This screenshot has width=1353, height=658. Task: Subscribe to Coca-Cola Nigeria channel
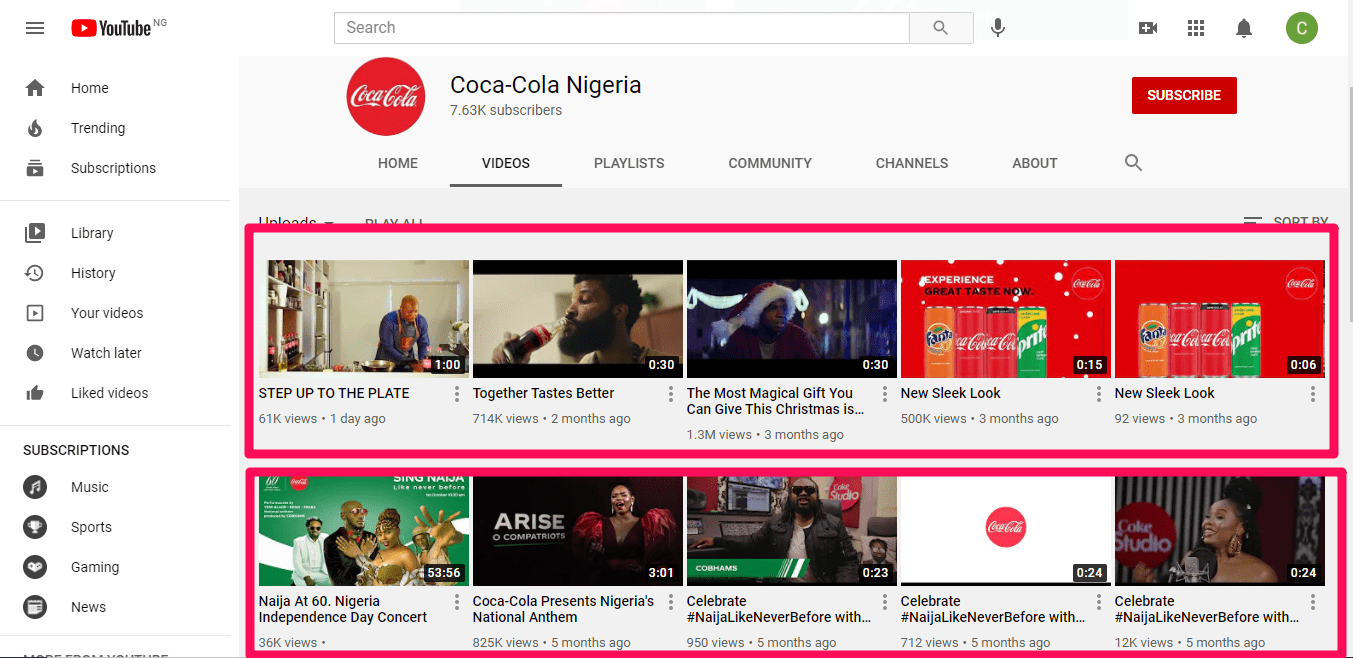(x=1183, y=95)
